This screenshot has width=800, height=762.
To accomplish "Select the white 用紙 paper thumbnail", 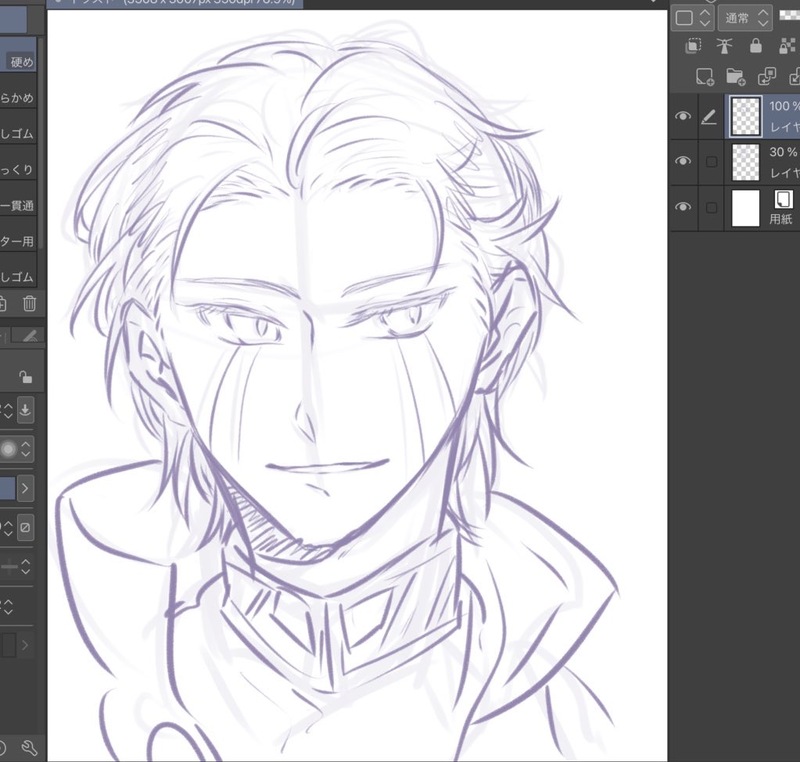I will click(x=746, y=208).
